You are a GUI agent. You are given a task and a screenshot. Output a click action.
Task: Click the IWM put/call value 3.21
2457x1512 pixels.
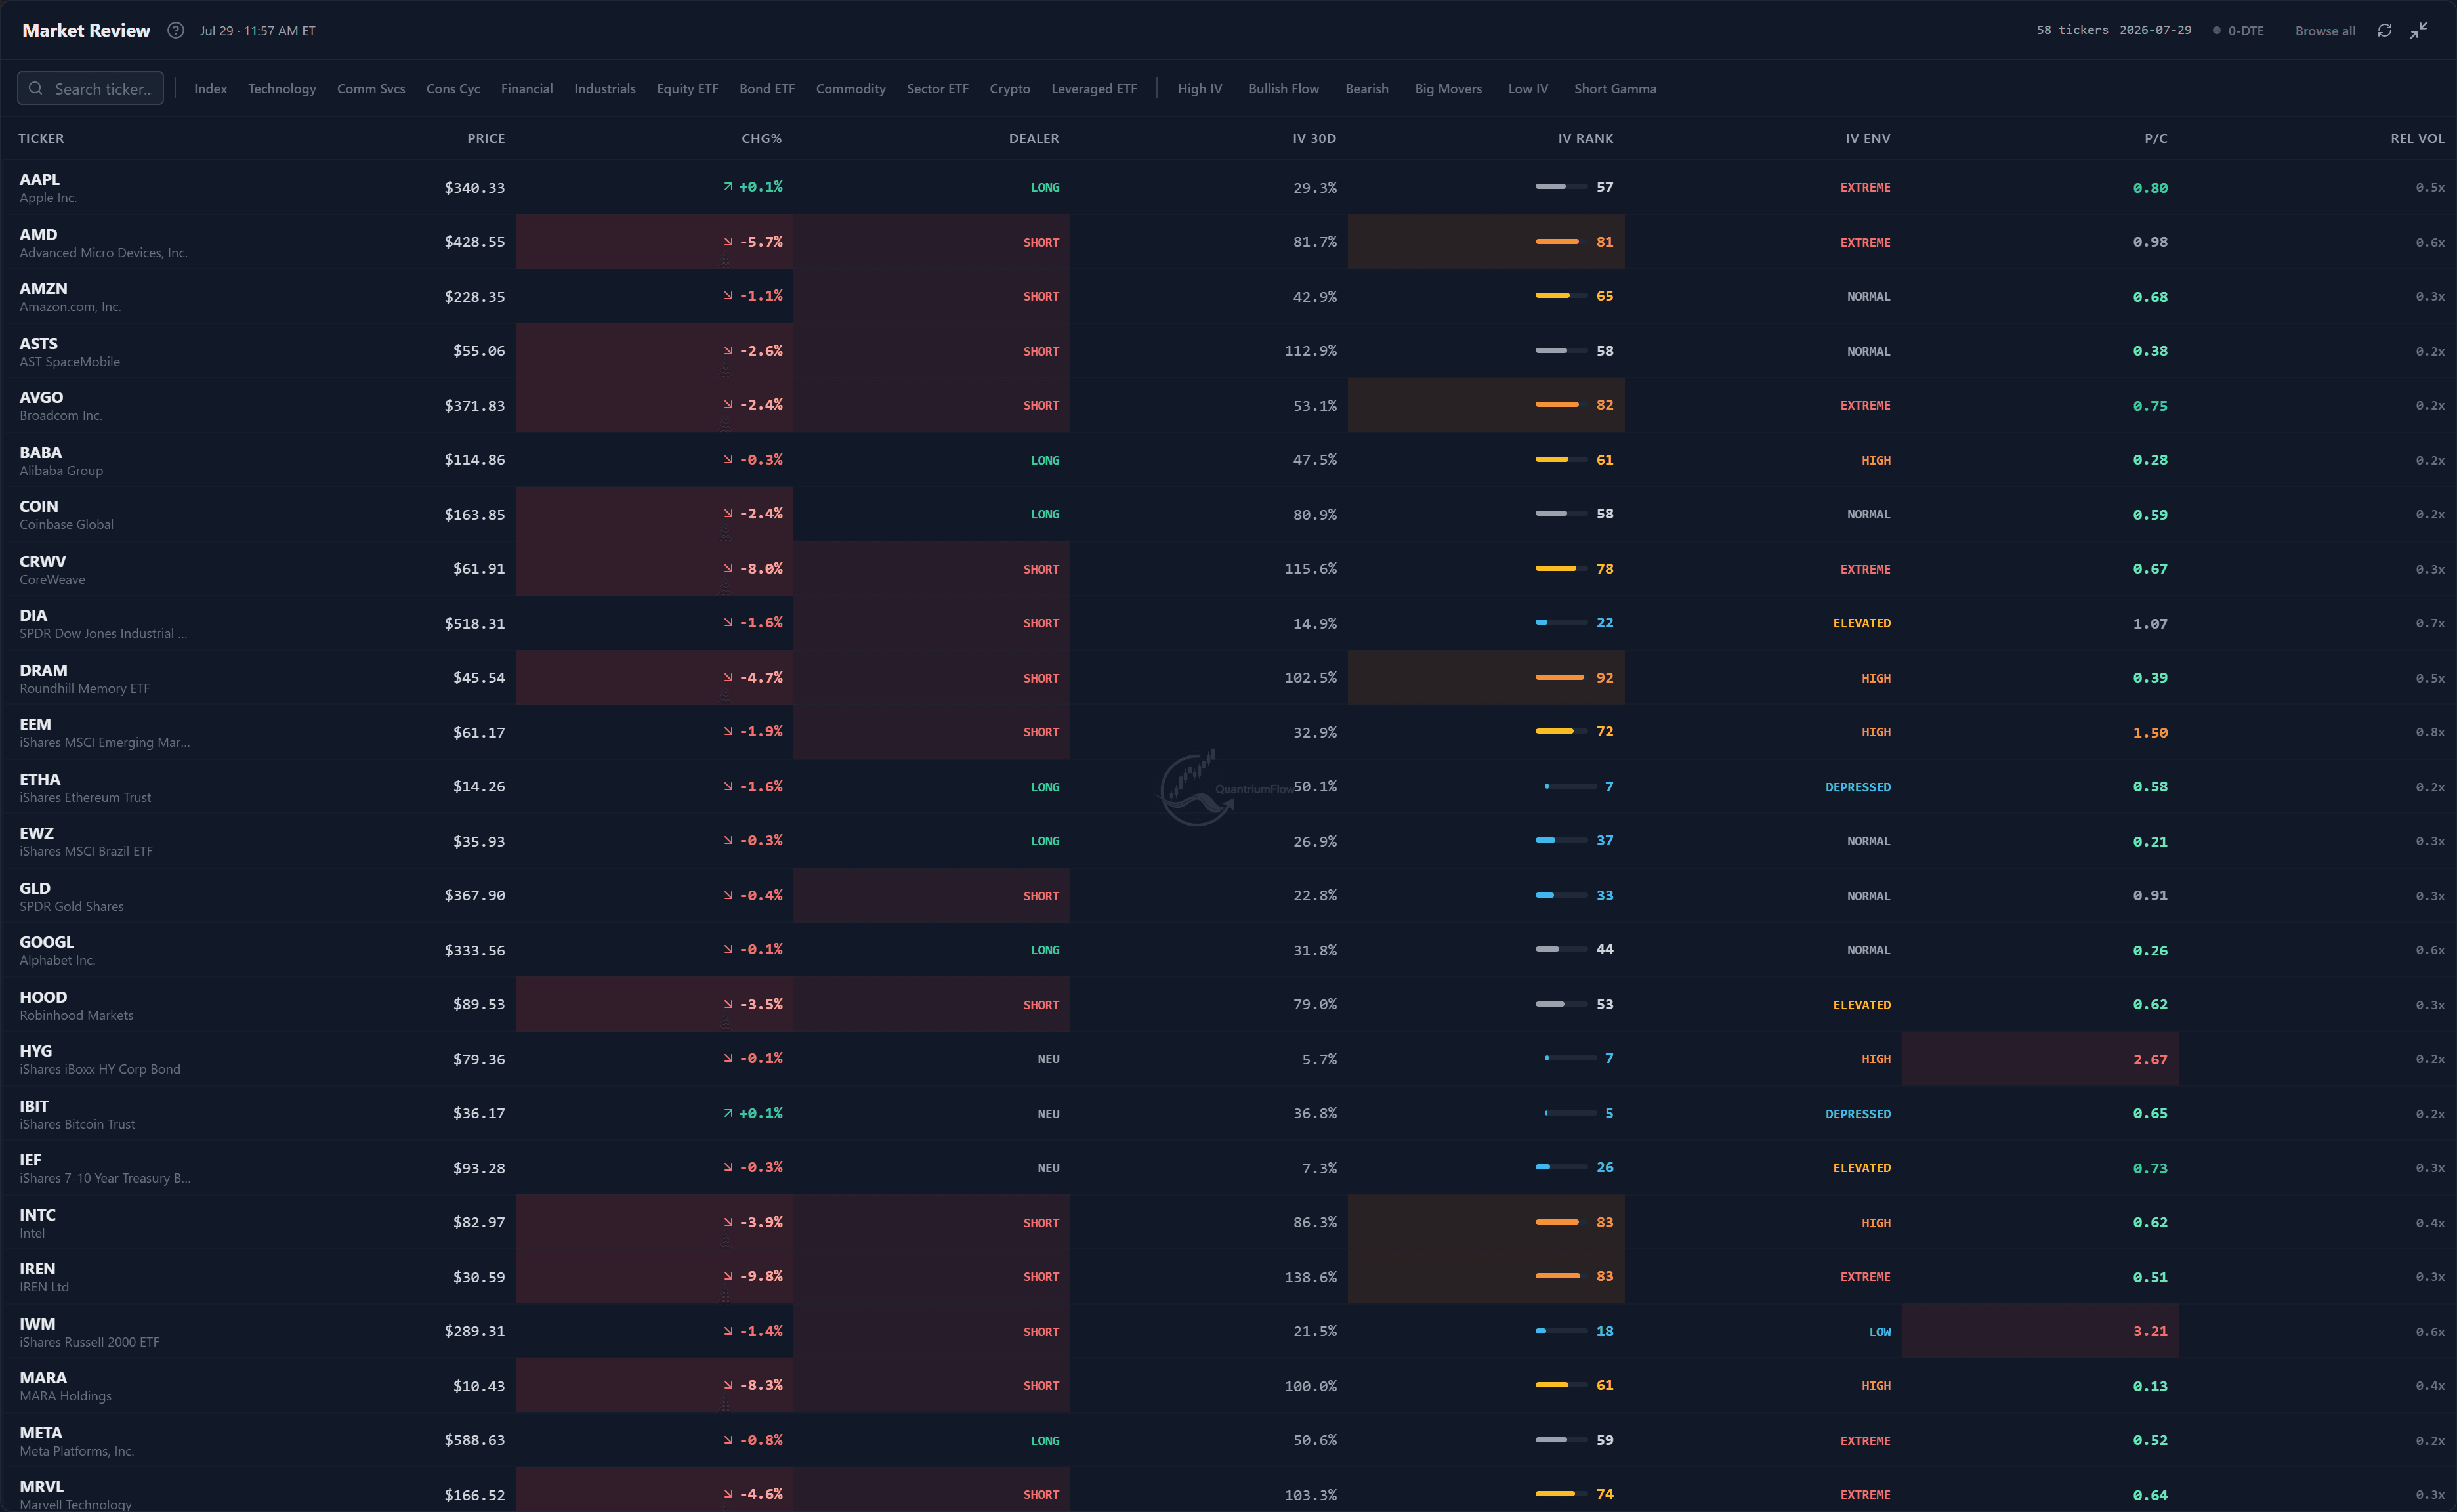[x=2150, y=1331]
